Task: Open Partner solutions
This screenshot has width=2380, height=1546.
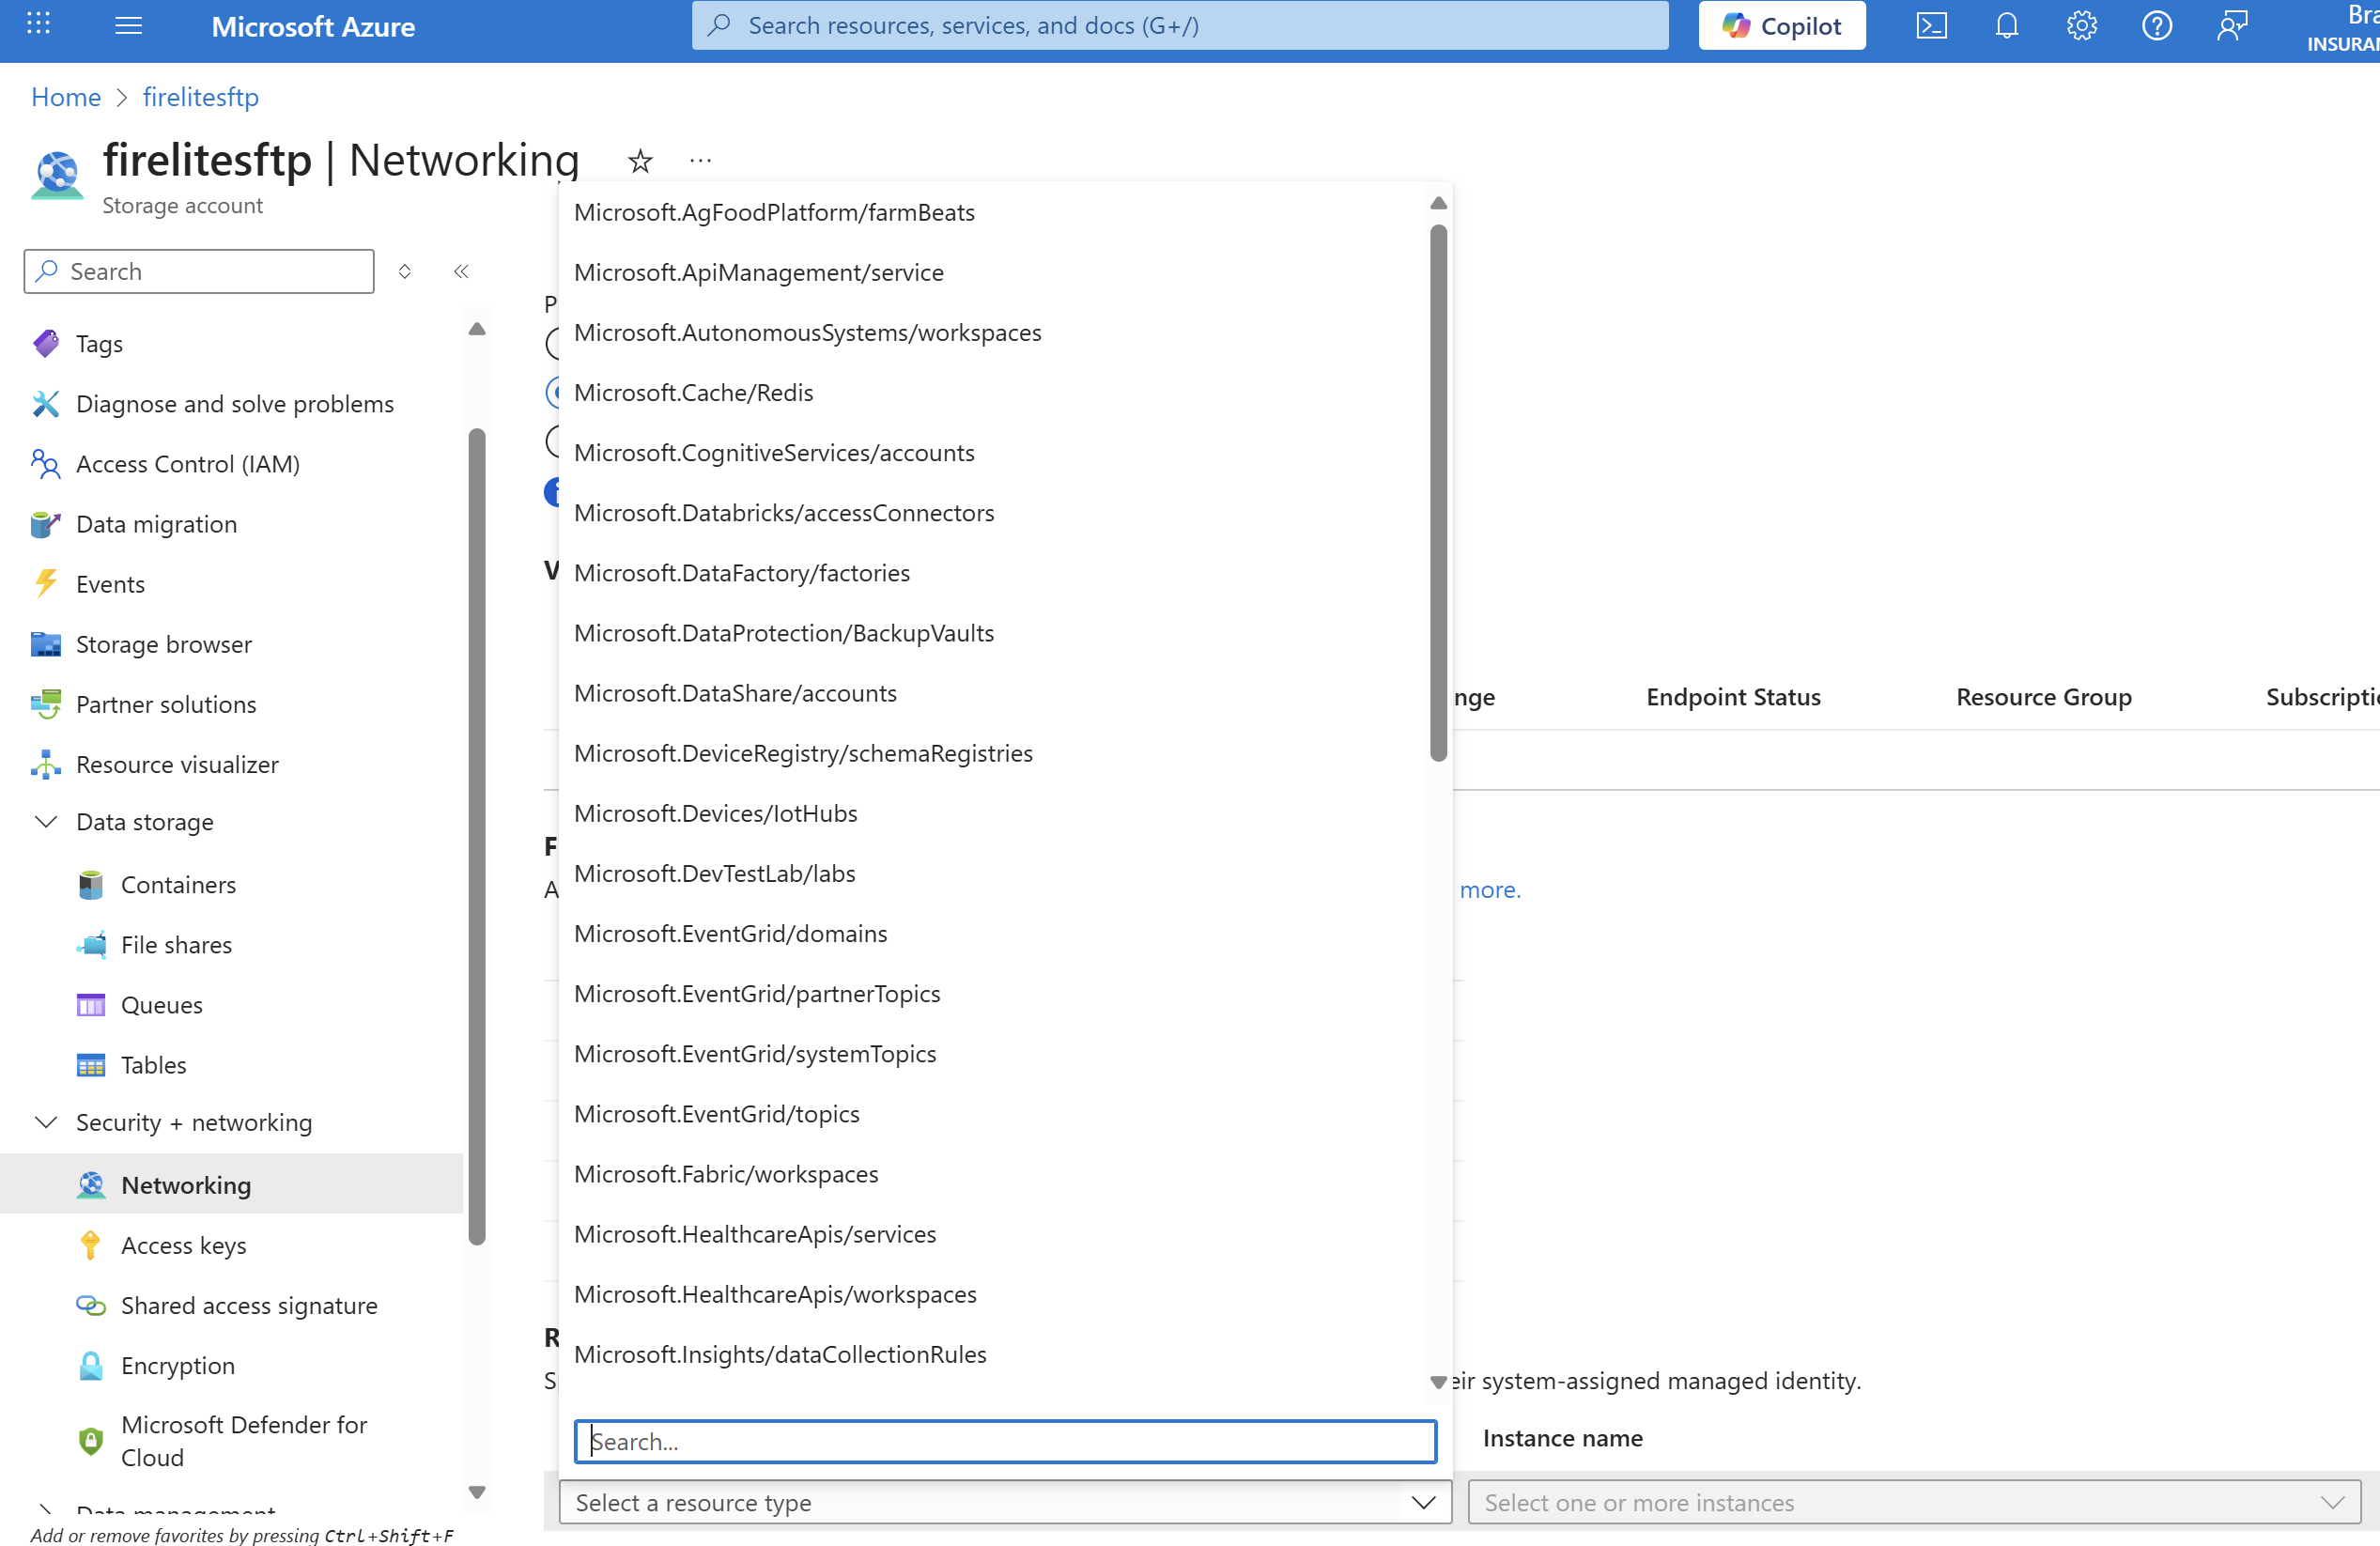Action: click(166, 703)
